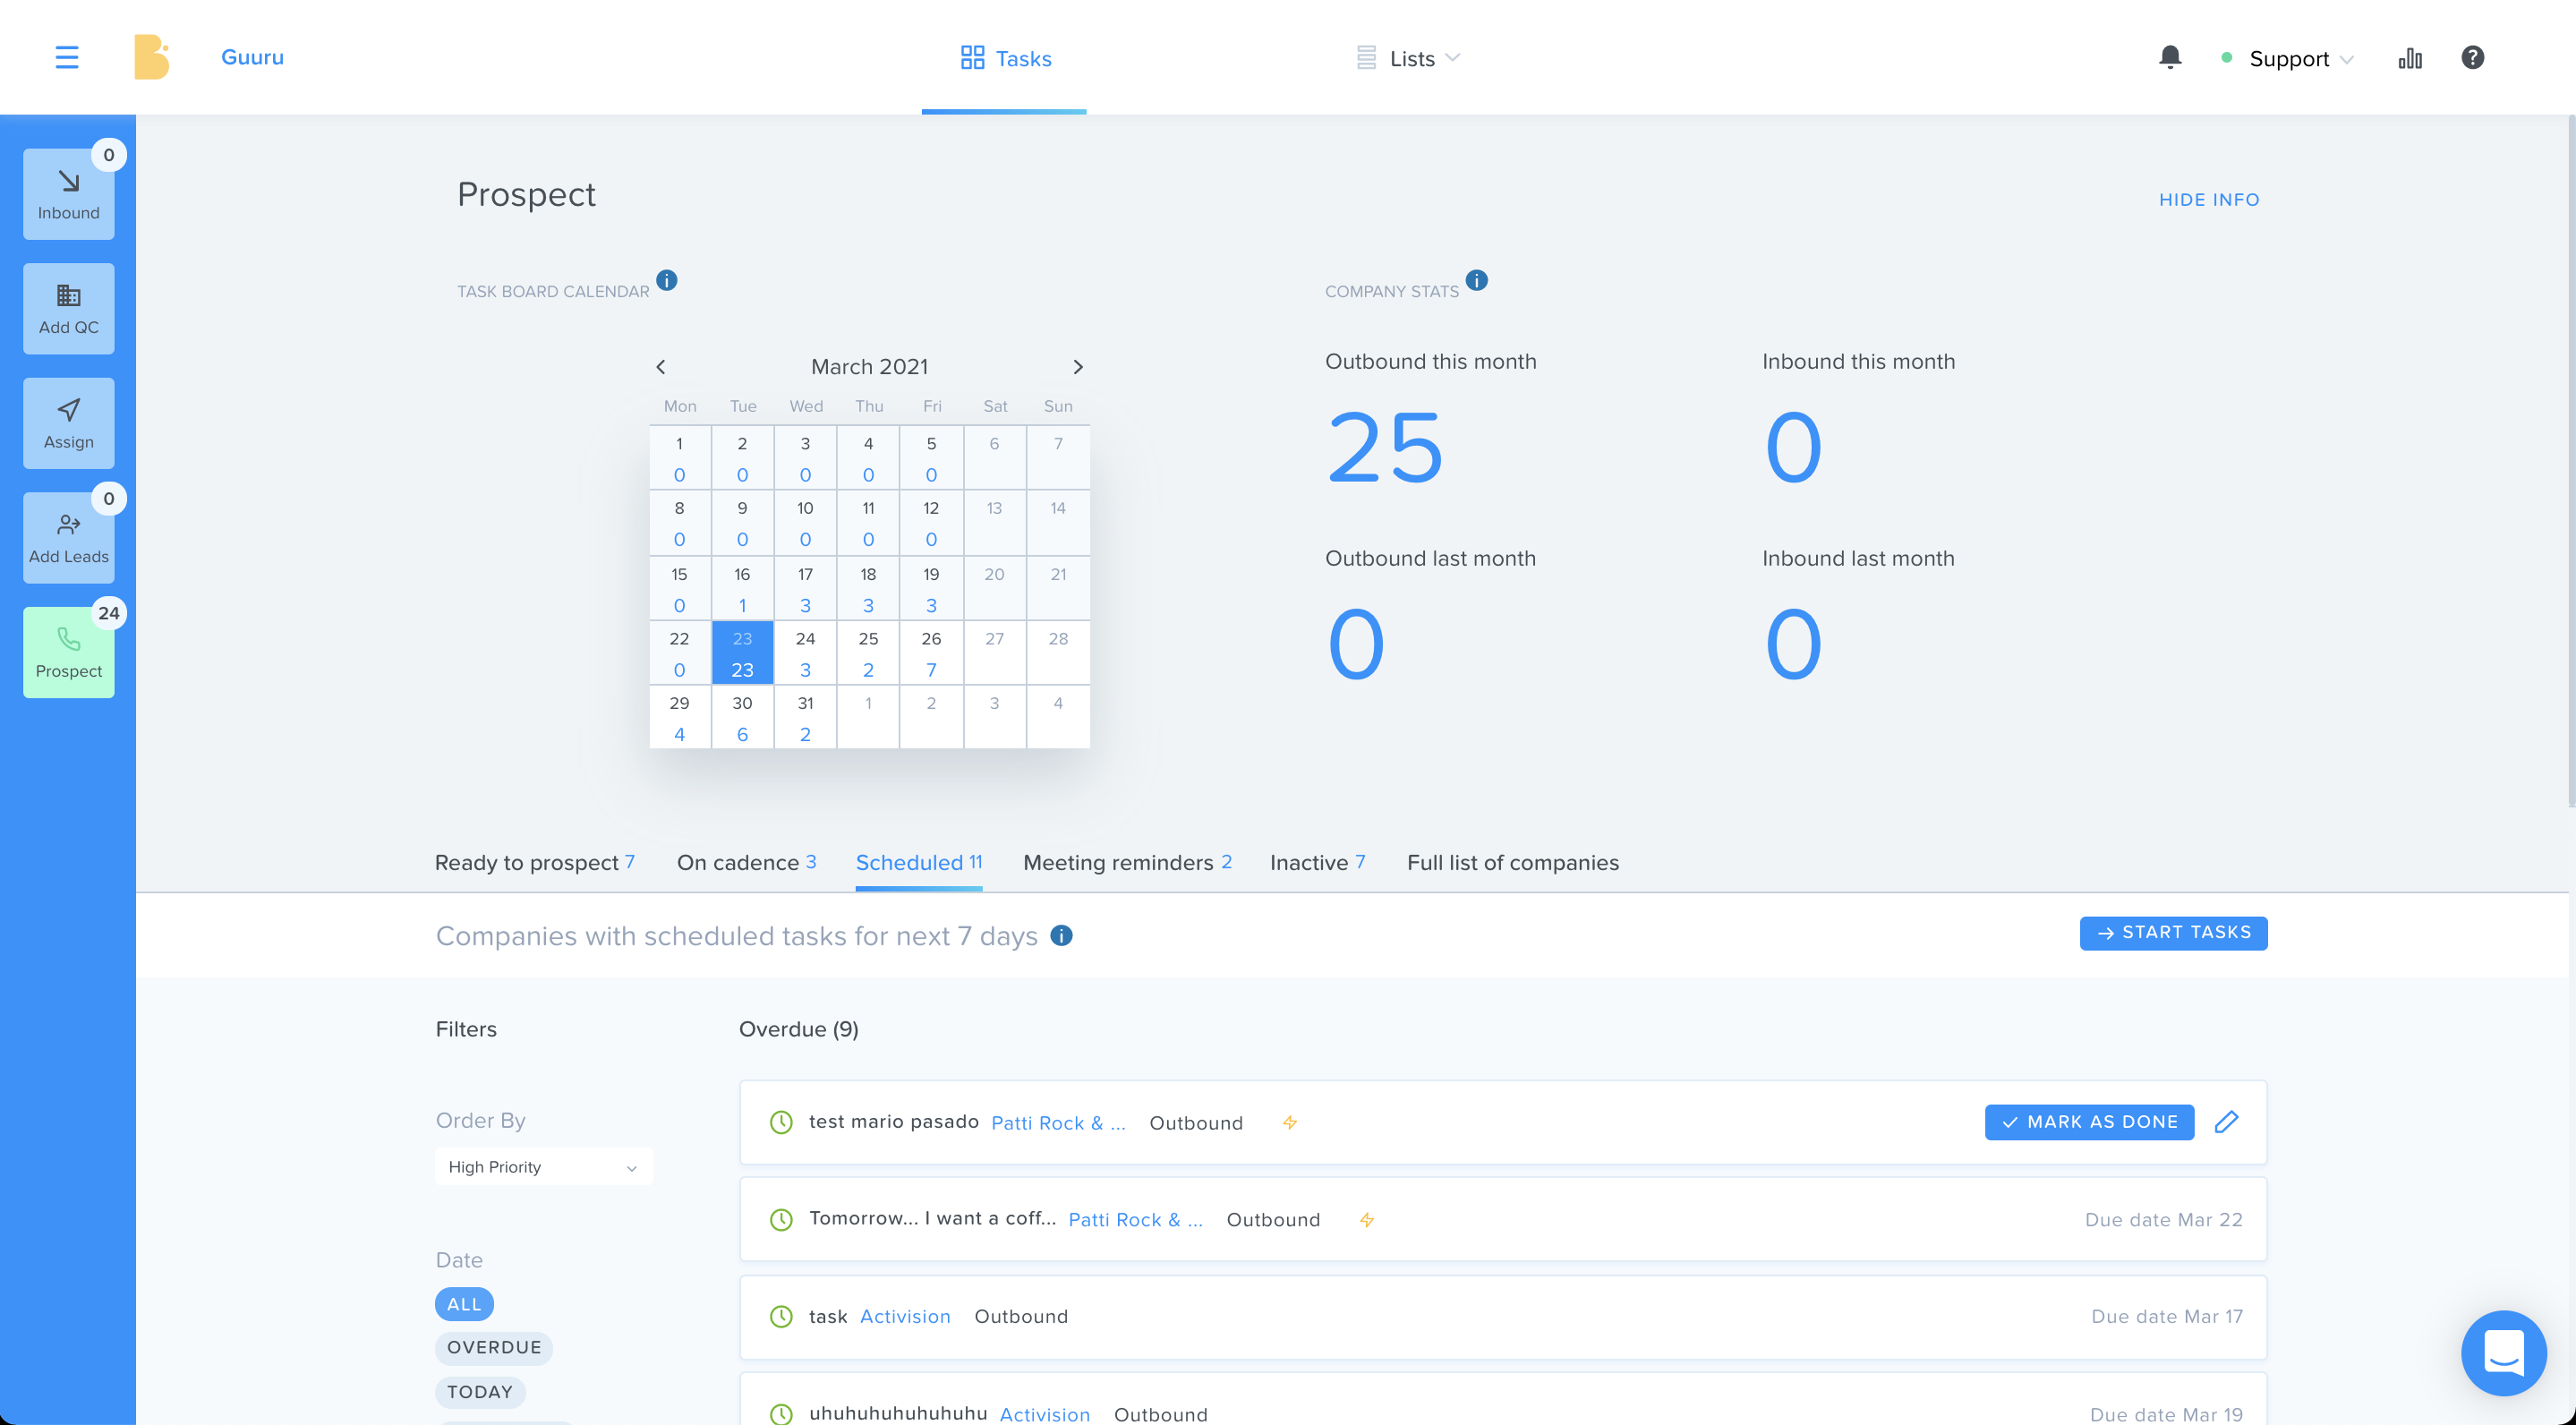Open the Ready to prospect tab
The image size is (2576, 1425).
point(535,862)
